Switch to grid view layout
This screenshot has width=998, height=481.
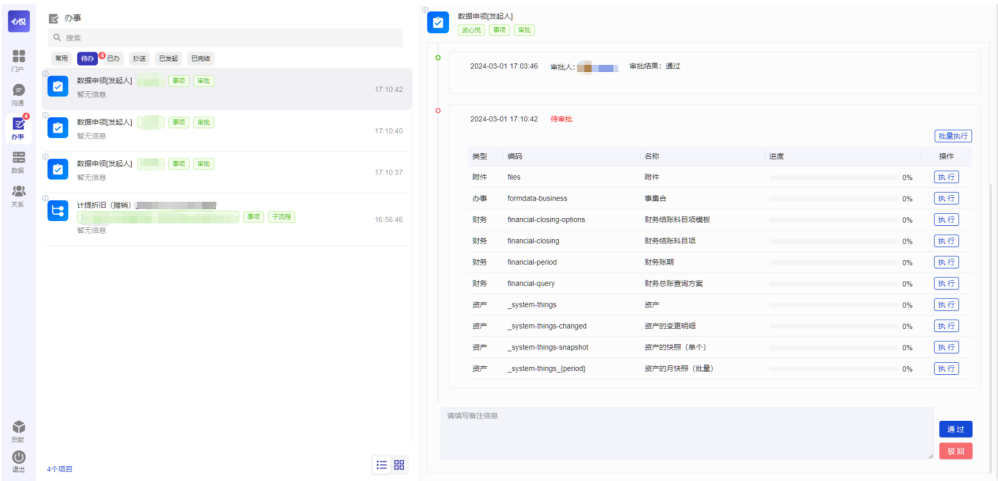tap(399, 465)
